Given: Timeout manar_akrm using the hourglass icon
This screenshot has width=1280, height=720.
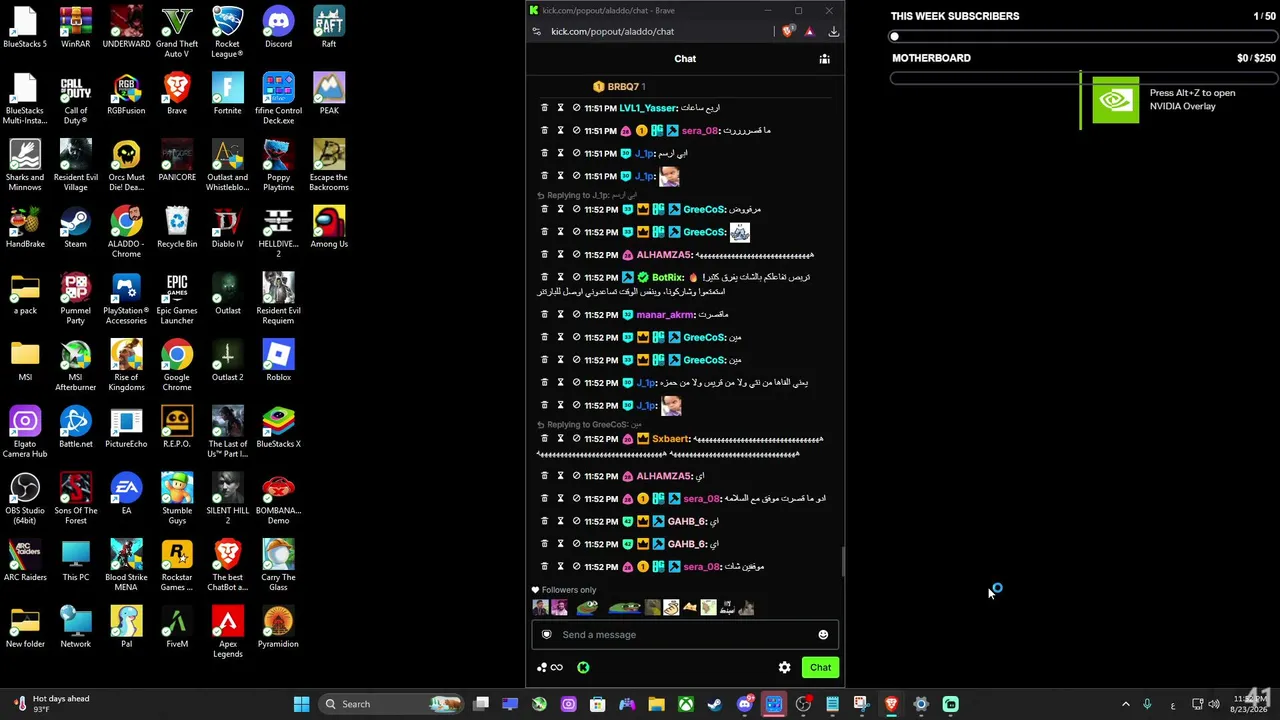Looking at the screenshot, I should (560, 315).
